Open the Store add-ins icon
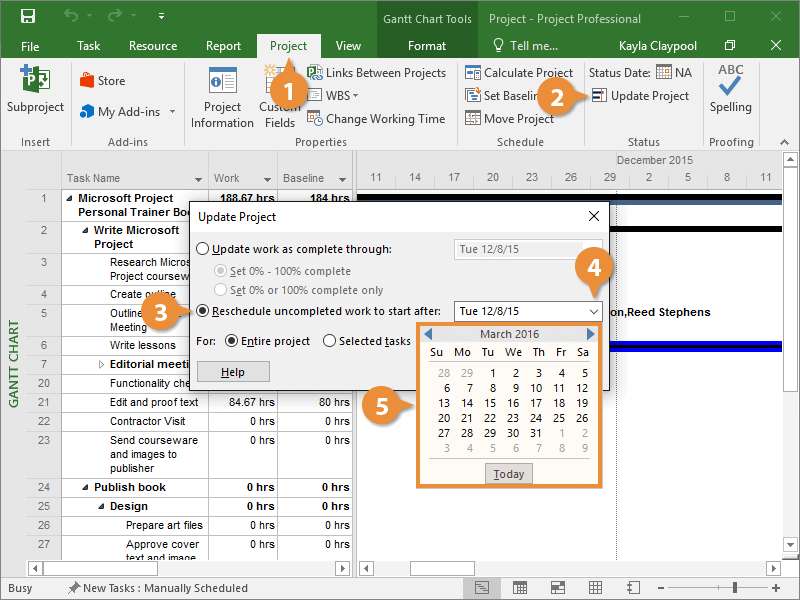The image size is (800, 600). tap(101, 81)
